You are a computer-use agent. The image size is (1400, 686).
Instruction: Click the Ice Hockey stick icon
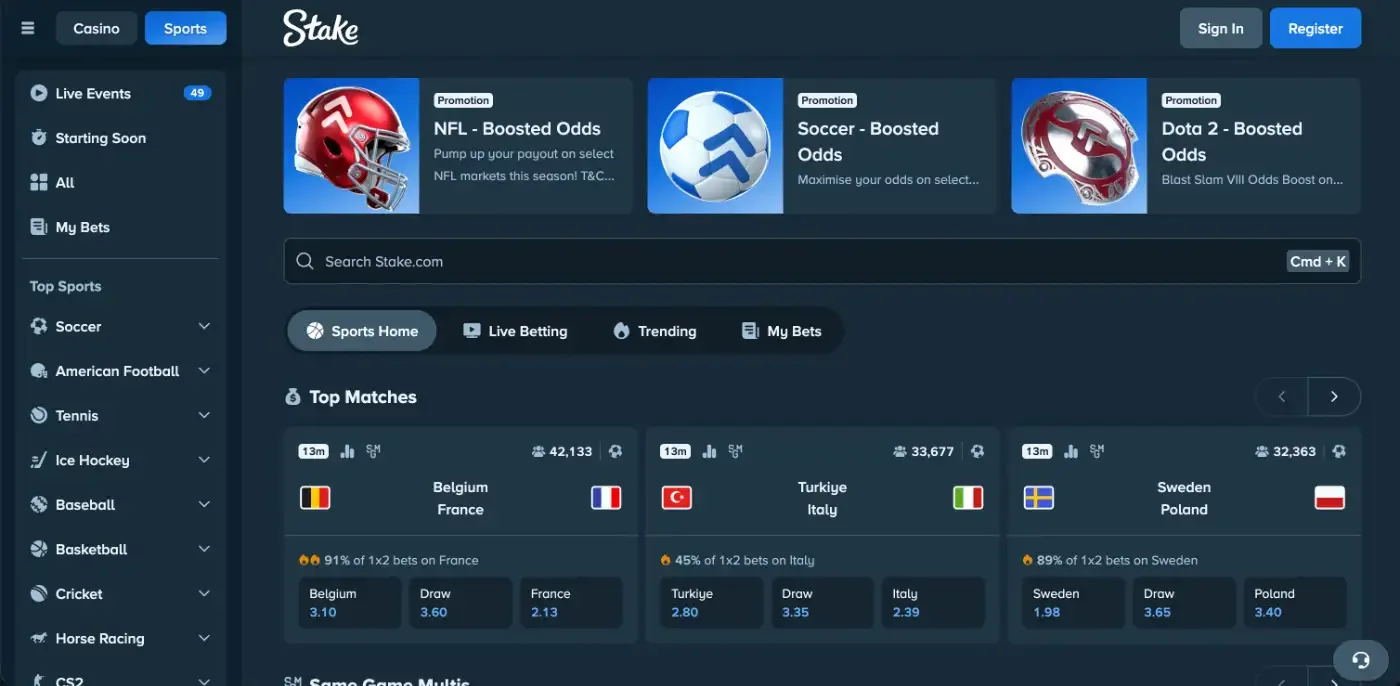[39, 460]
